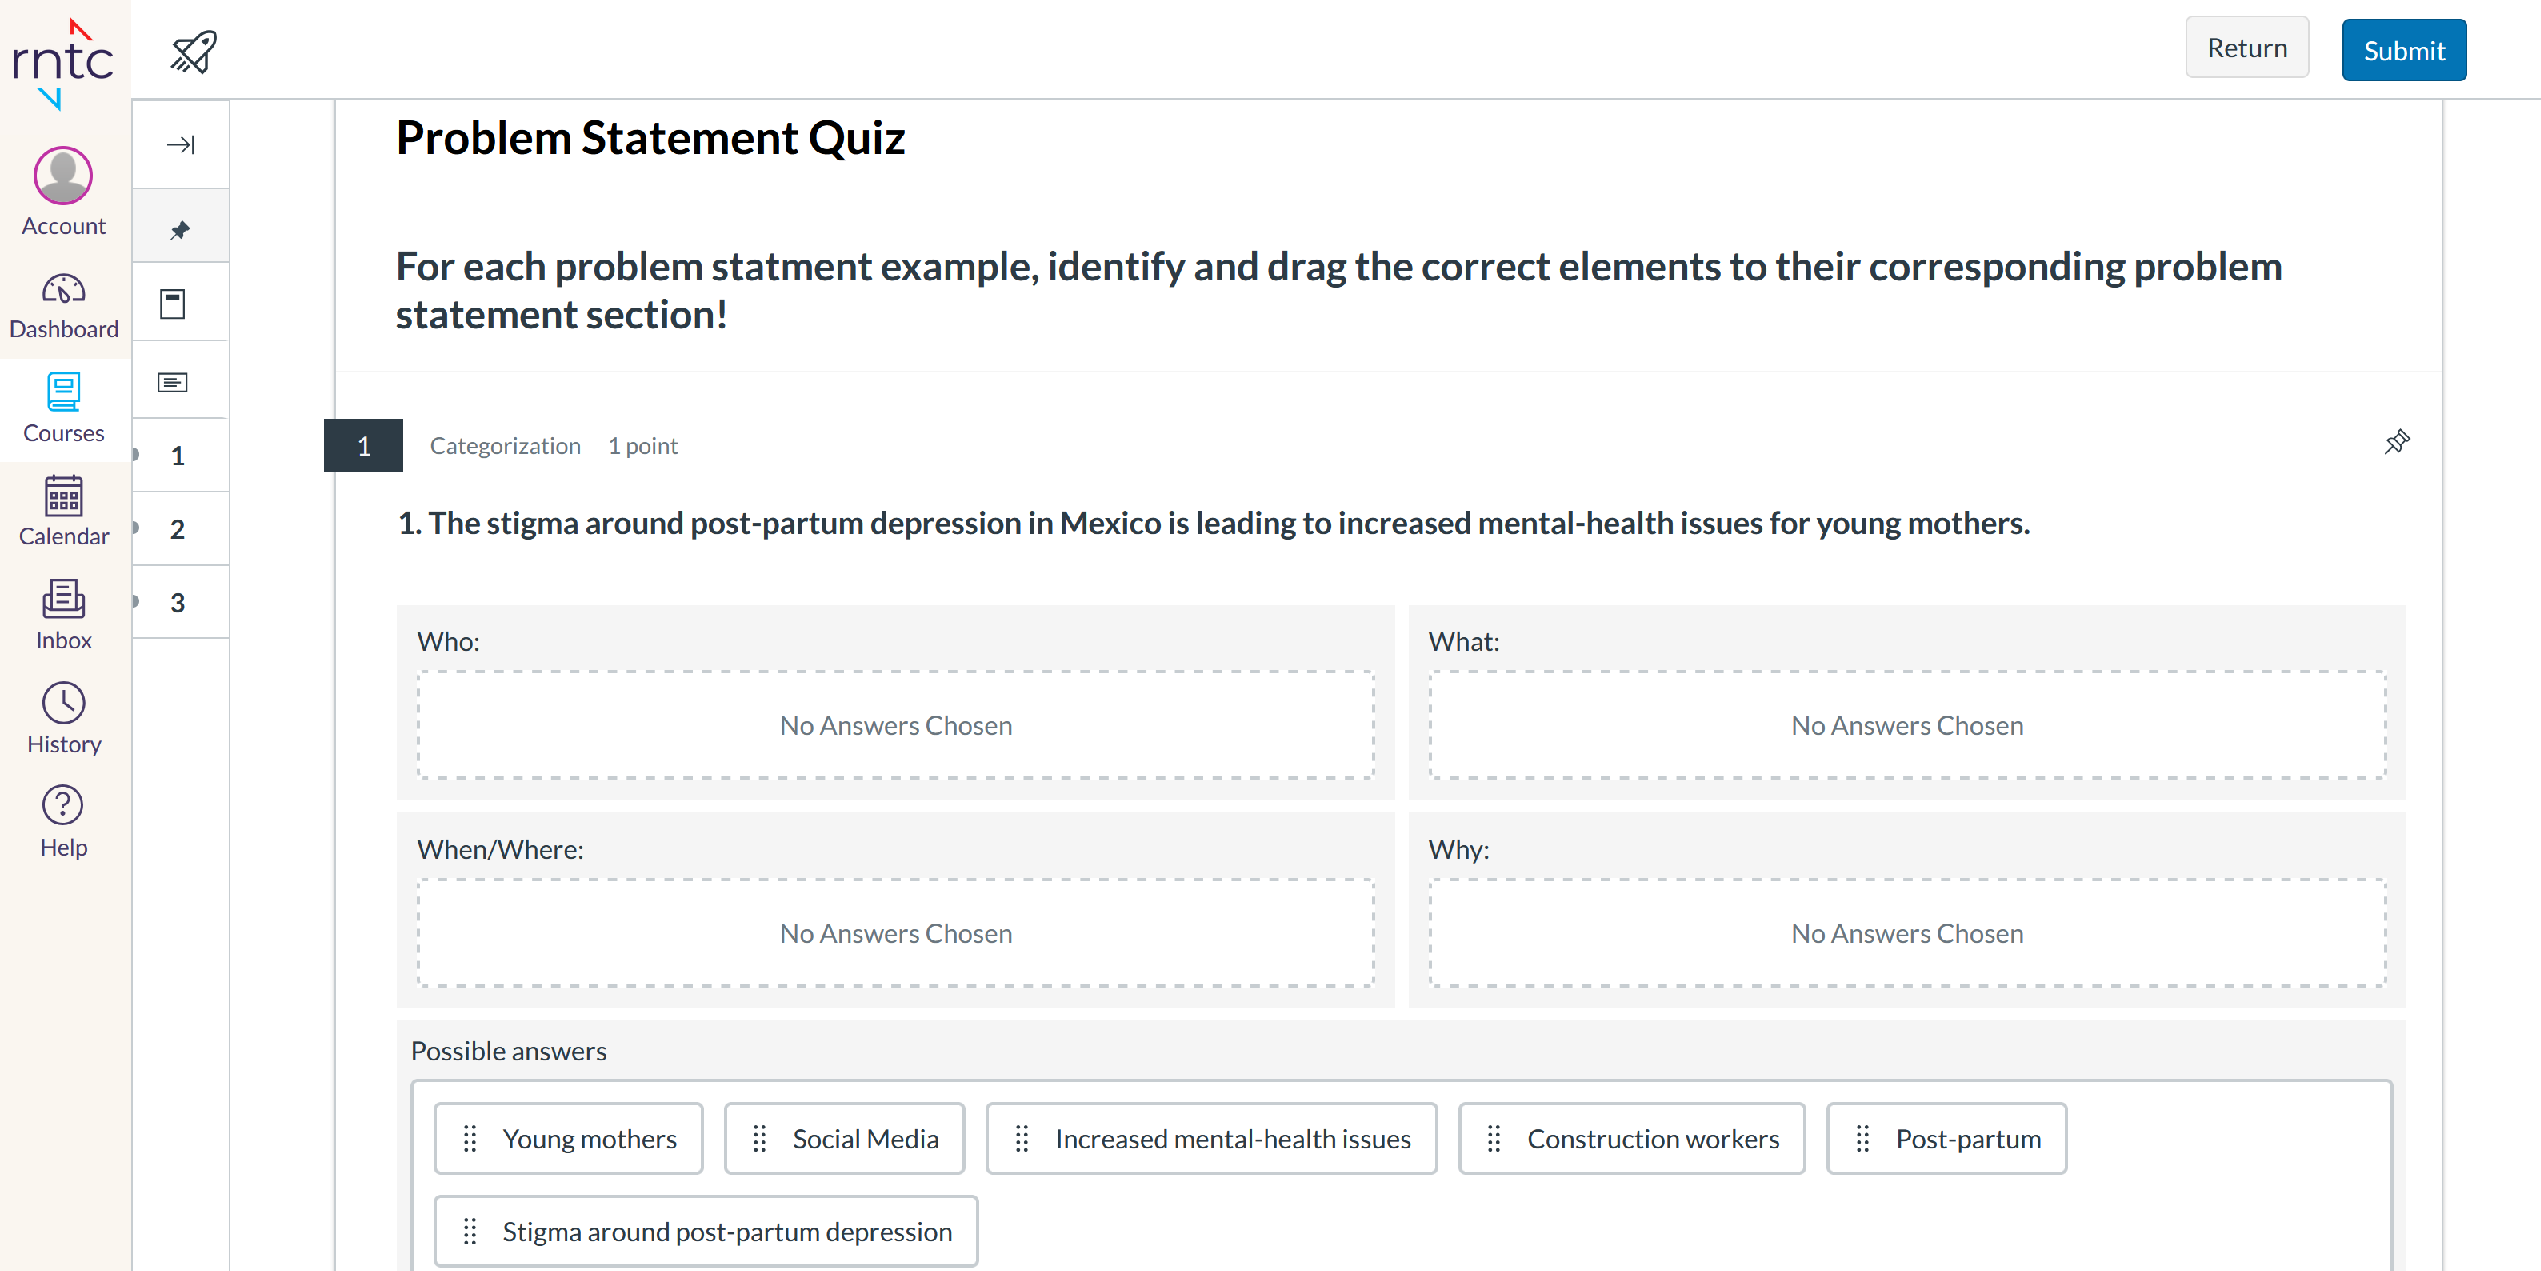Expand the collapsed quiz navigation sidebar
The width and height of the screenshot is (2541, 1271).
pos(180,145)
